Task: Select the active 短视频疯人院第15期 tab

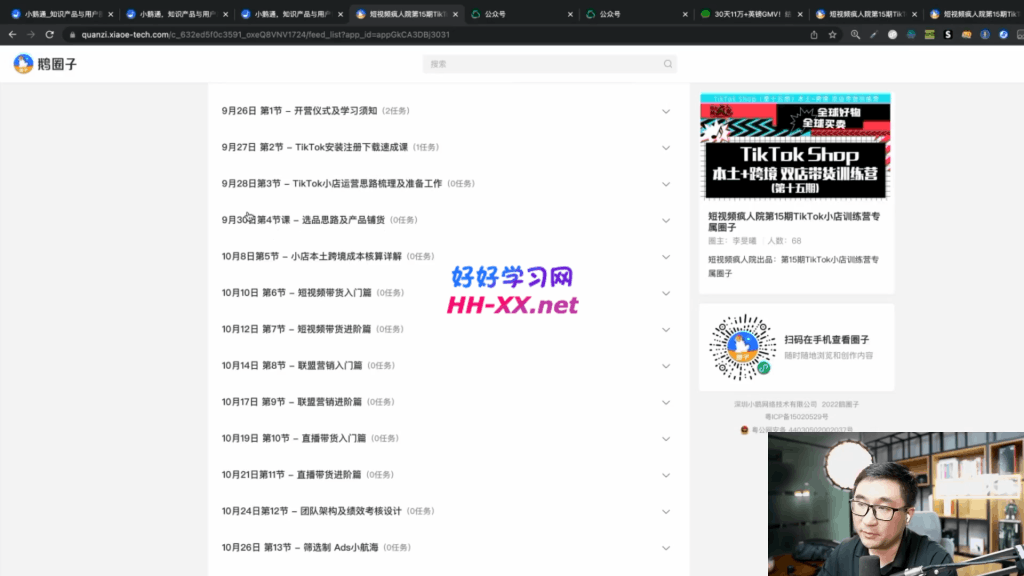Action: coord(406,14)
